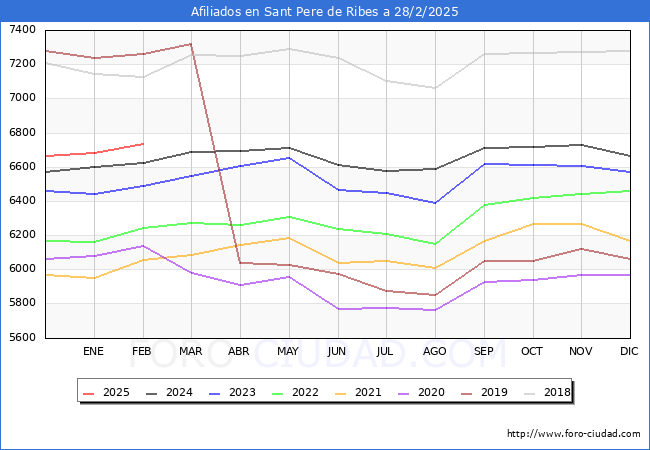Image resolution: width=650 pixels, height=450 pixels.
Task: Click the 7000 y-axis value
Action: click(22, 98)
